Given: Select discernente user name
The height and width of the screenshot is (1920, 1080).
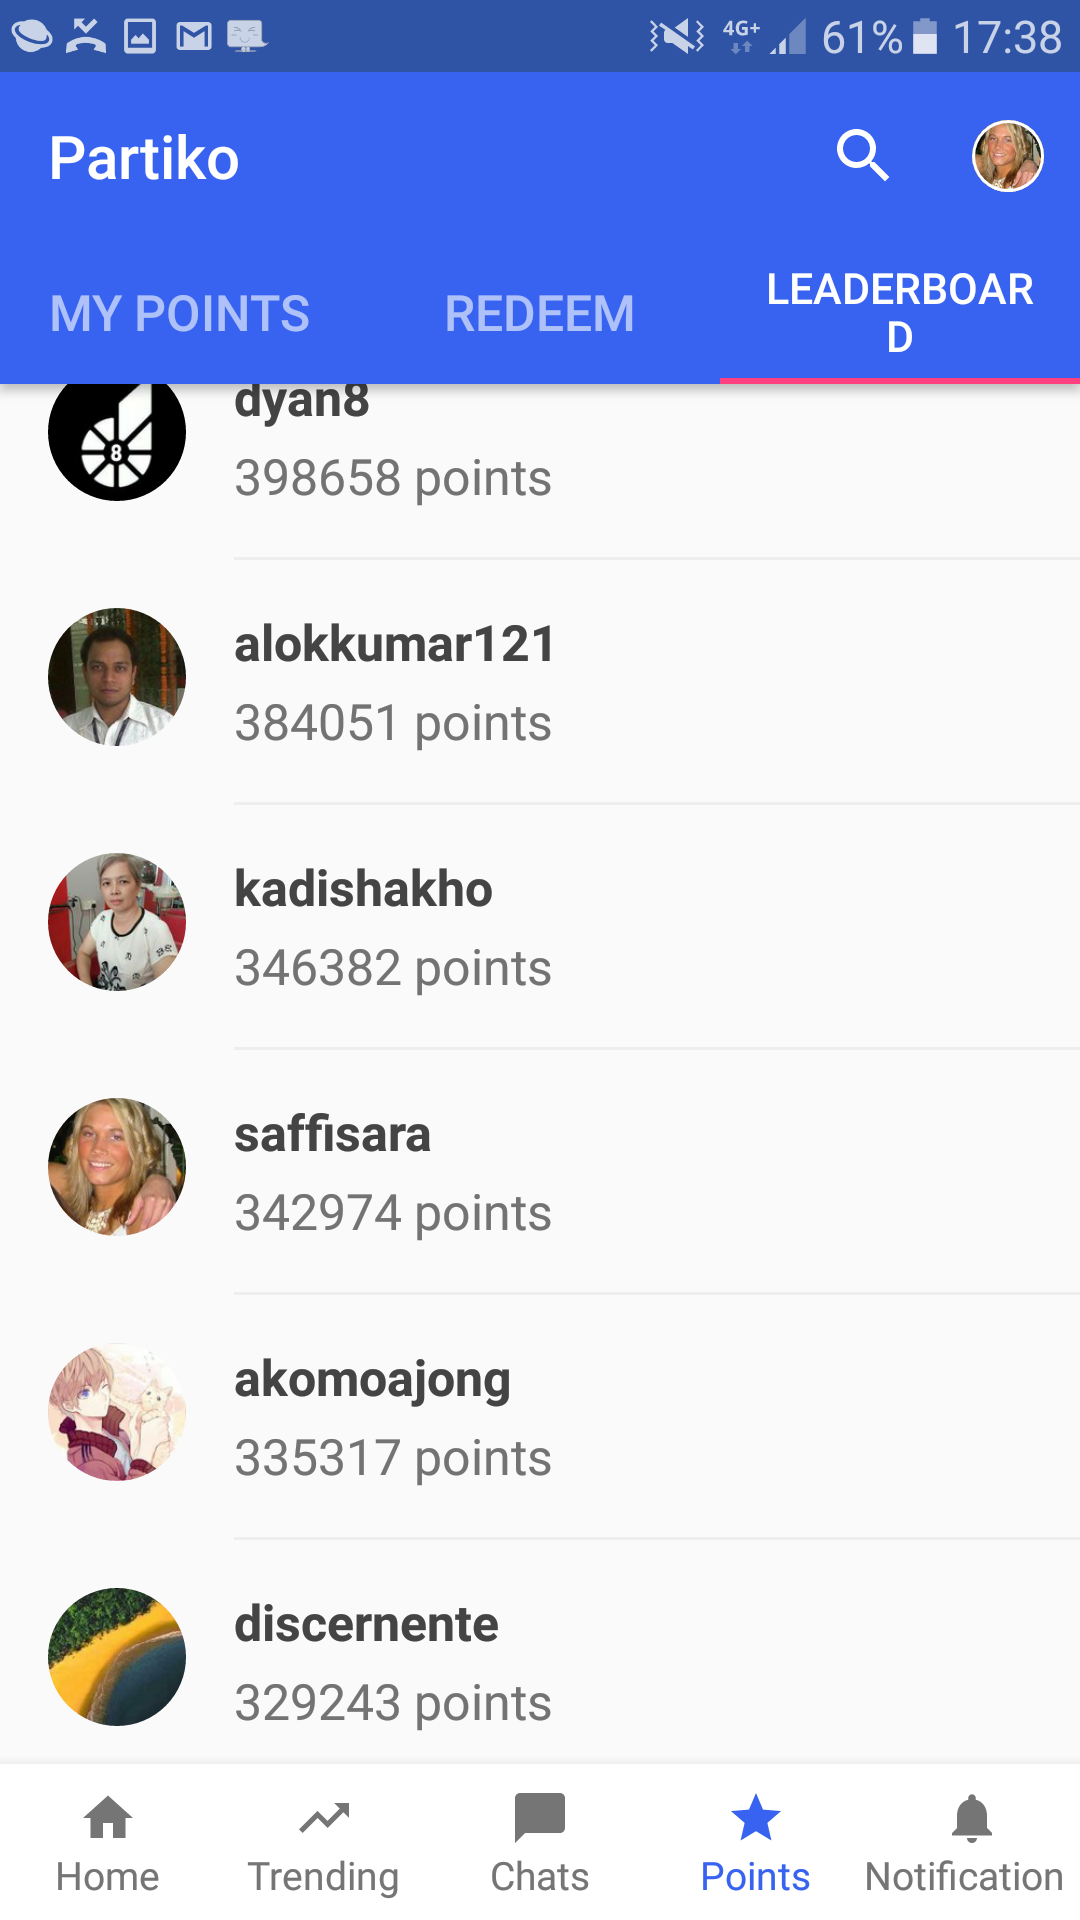Looking at the screenshot, I should pyautogui.click(x=366, y=1624).
